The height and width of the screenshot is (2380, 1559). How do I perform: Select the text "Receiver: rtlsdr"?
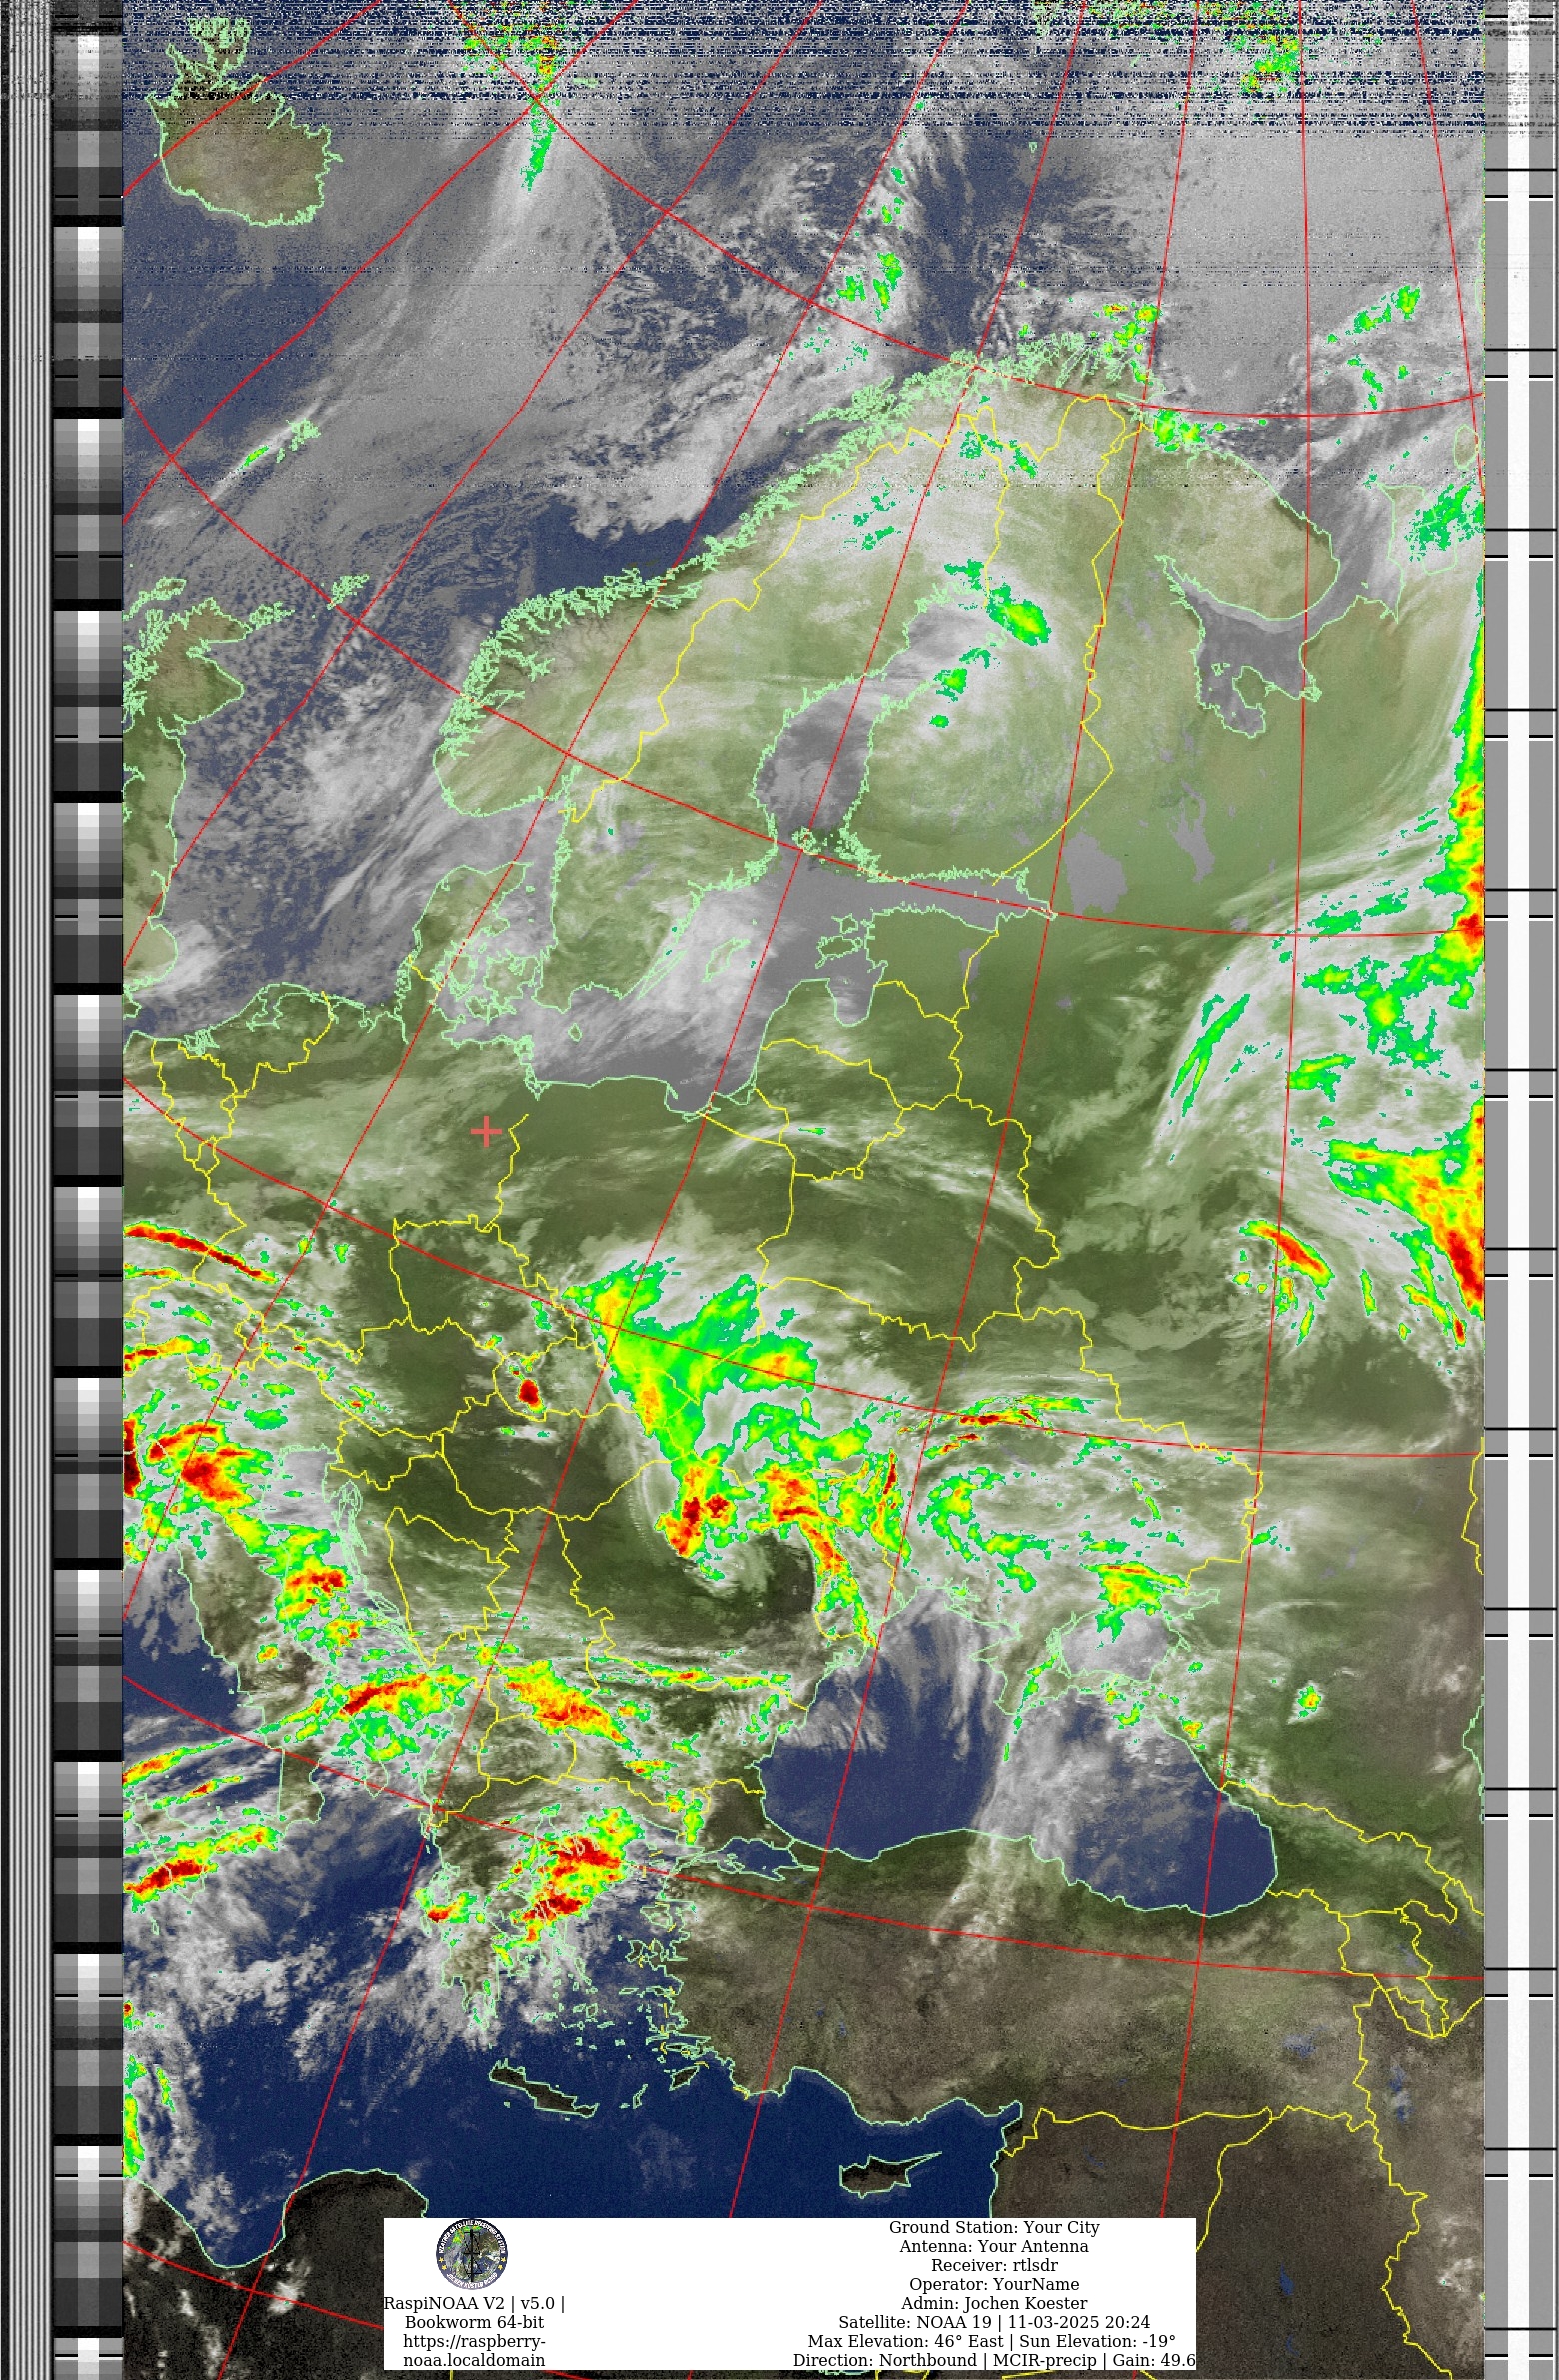coord(994,2265)
